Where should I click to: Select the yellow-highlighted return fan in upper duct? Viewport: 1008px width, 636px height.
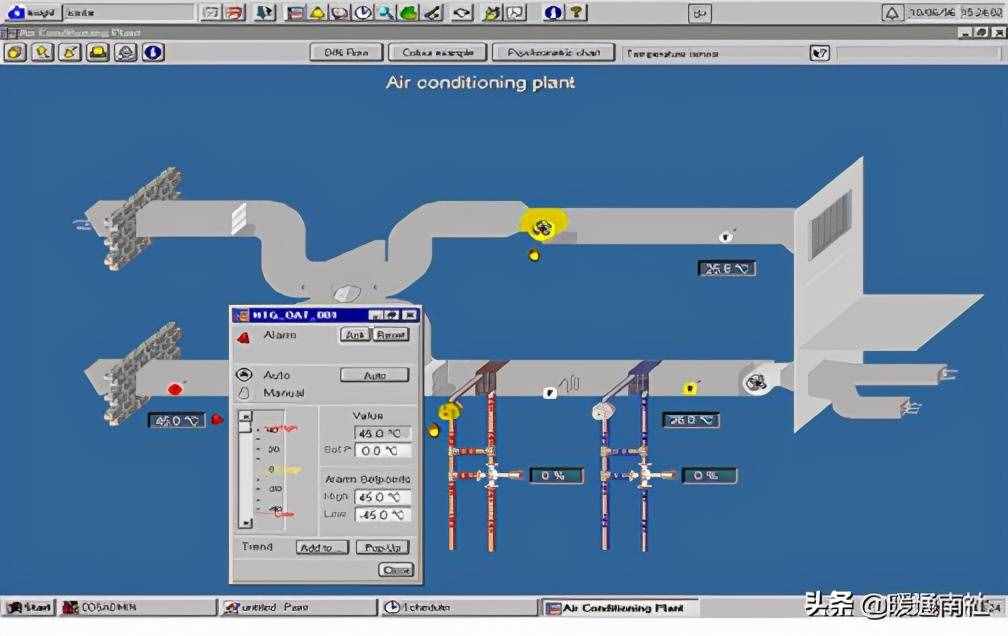coord(543,224)
